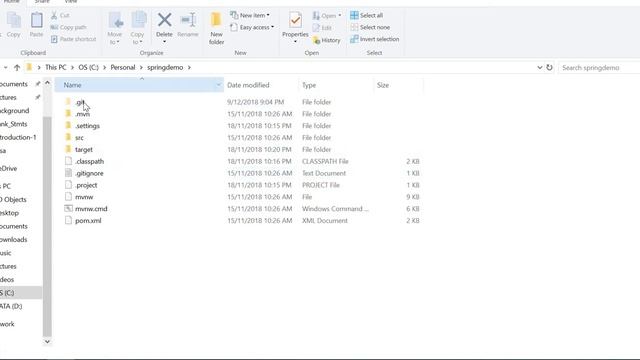Click Copy path in the ribbon
This screenshot has width=640, height=360.
point(69,27)
